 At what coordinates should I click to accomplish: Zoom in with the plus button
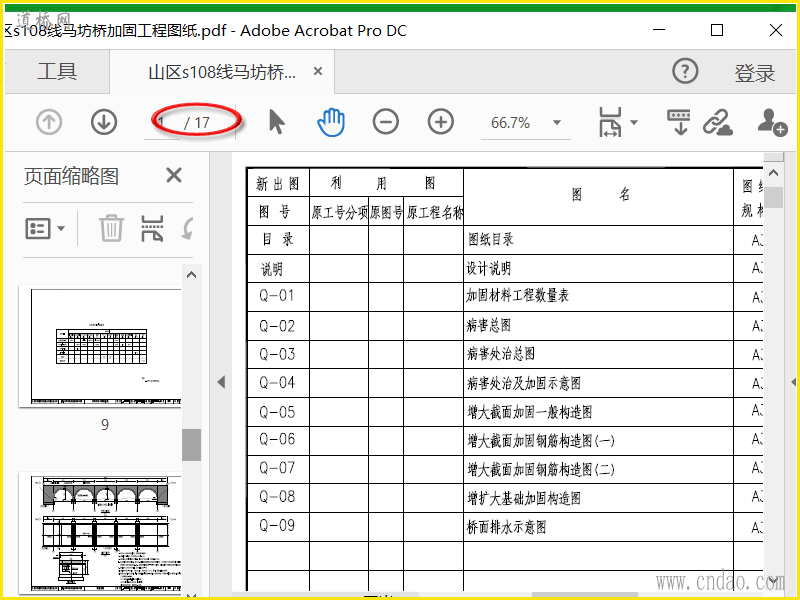coord(441,122)
